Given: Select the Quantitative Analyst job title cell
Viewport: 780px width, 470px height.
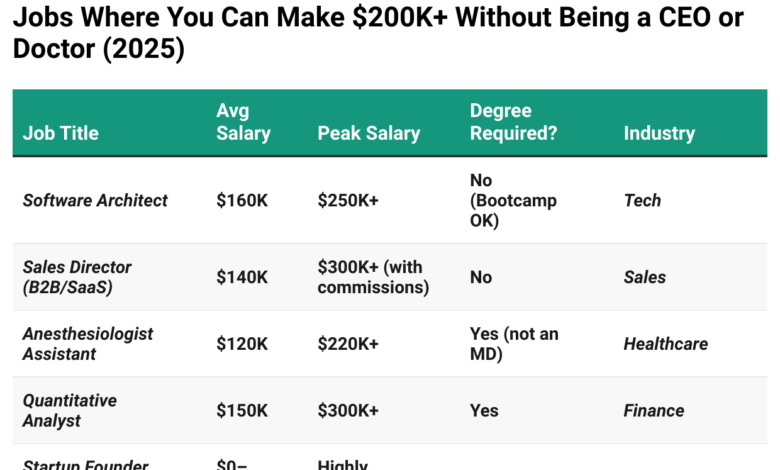Looking at the screenshot, I should coord(70,410).
